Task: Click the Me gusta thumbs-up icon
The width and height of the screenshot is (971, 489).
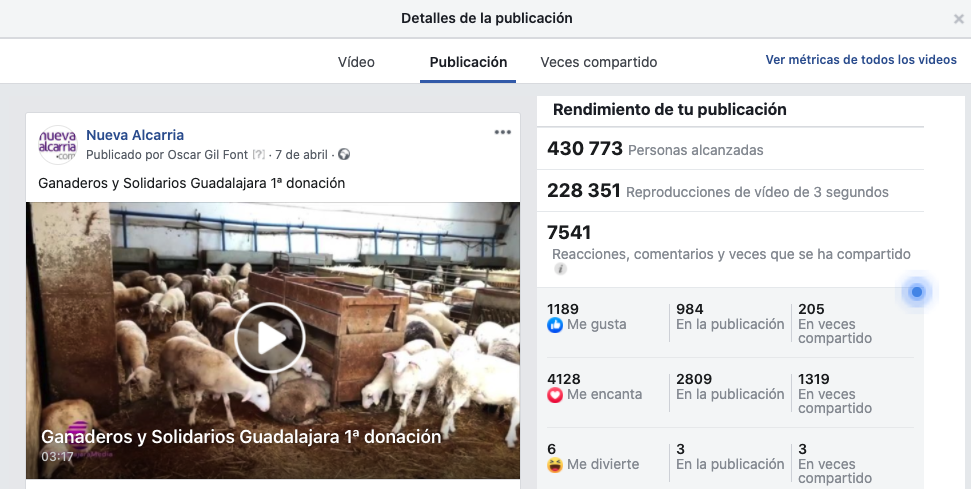Action: point(555,325)
